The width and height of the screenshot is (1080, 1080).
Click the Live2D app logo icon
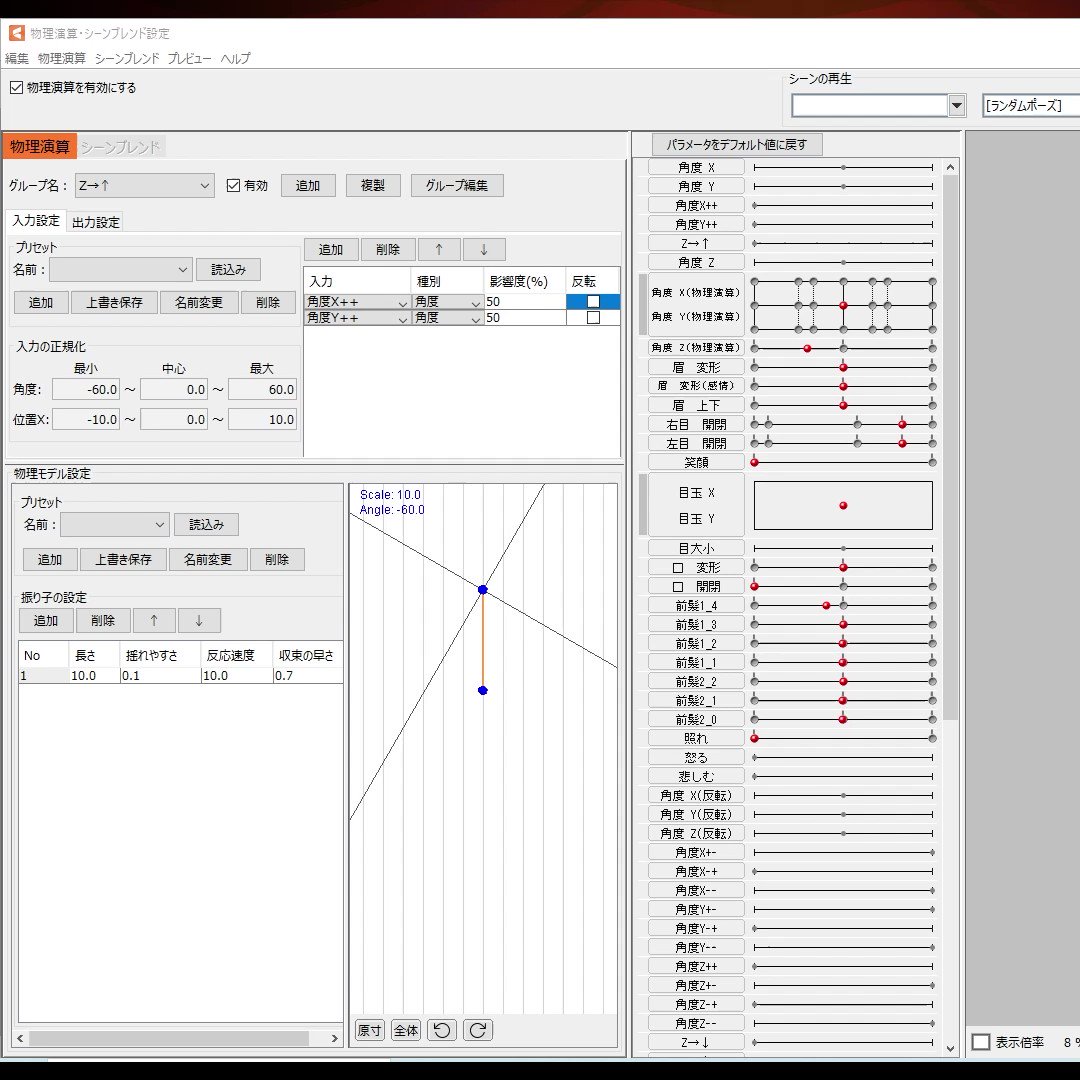17,33
